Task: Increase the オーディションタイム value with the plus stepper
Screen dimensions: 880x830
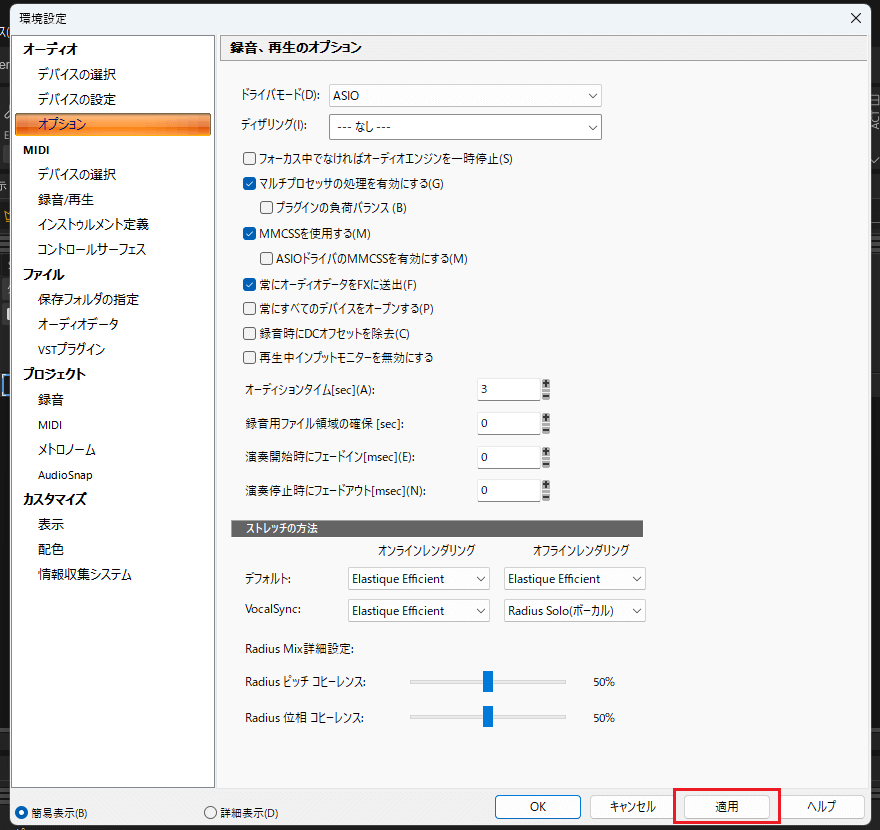Action: coord(546,384)
